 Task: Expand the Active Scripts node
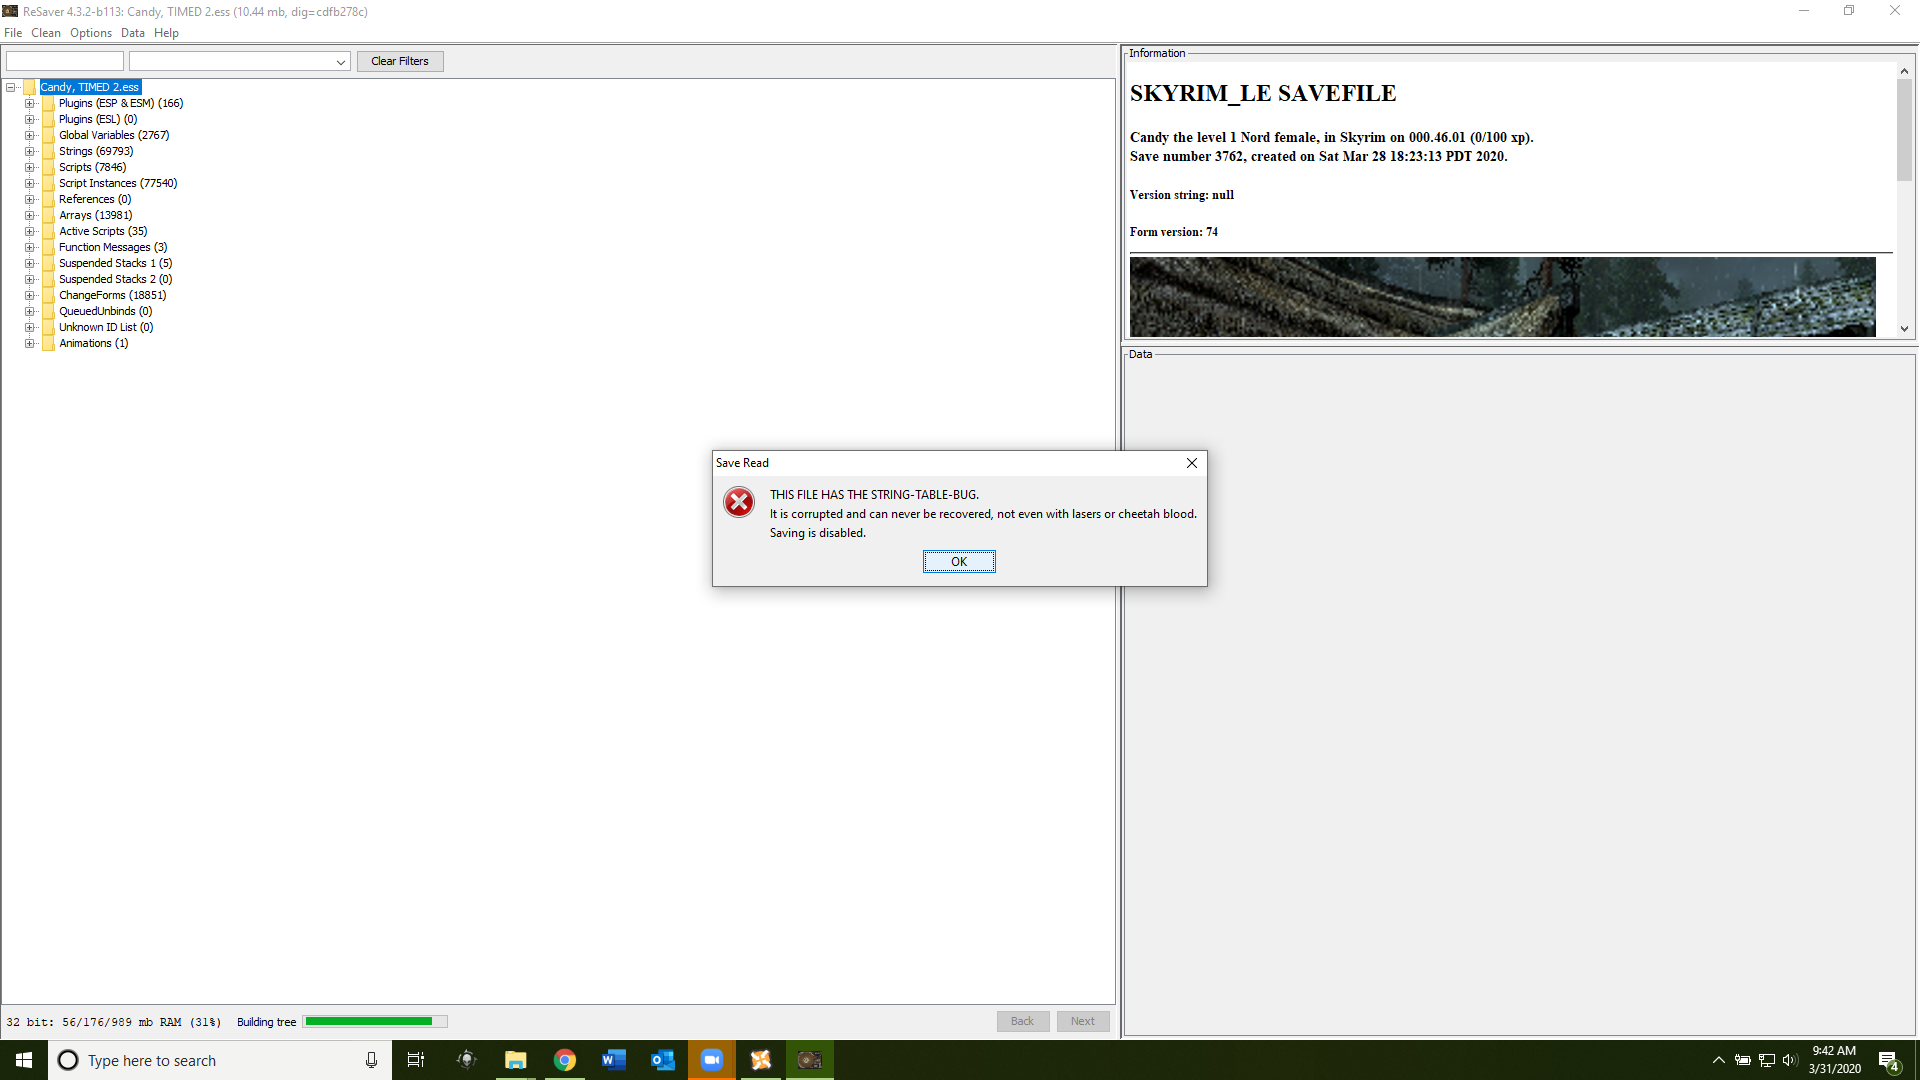[30, 232]
